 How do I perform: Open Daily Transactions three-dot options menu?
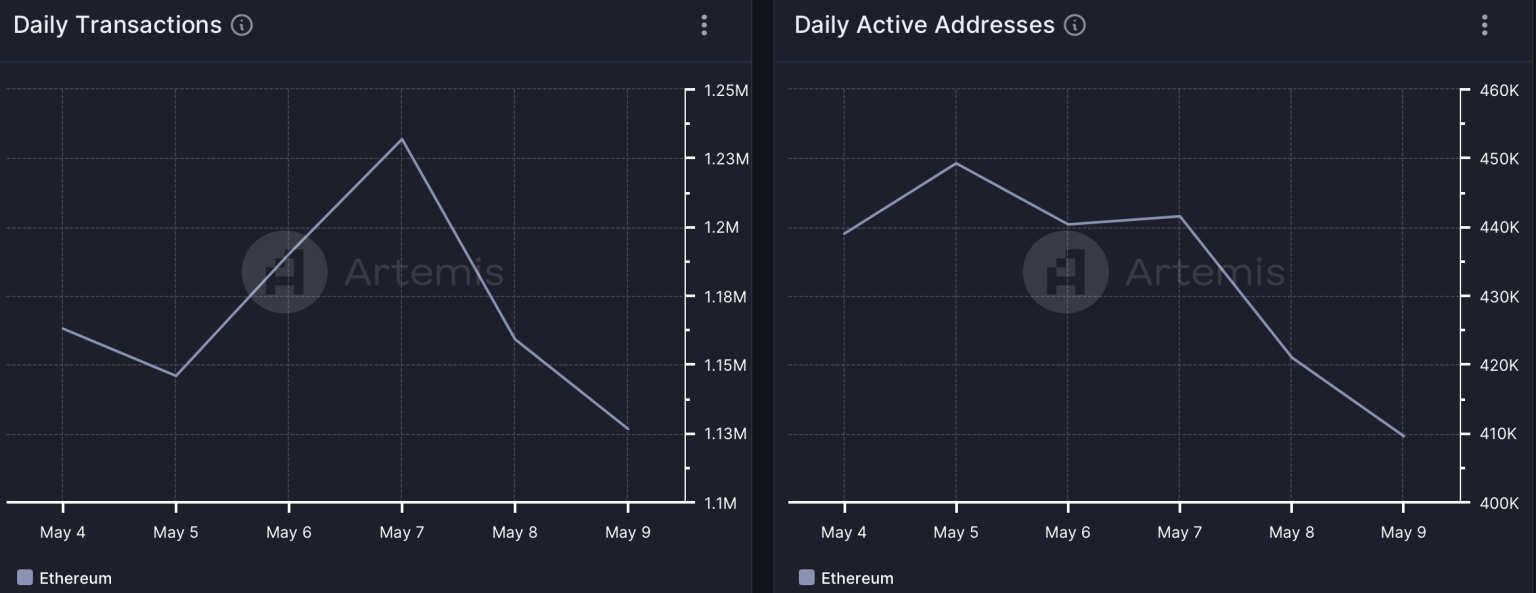[704, 25]
